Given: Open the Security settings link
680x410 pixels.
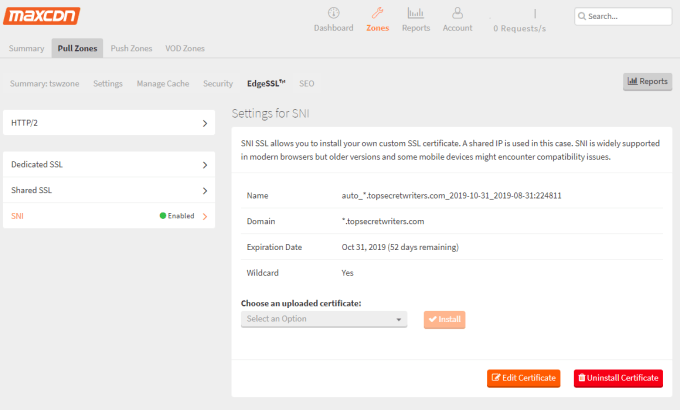Looking at the screenshot, I should point(218,84).
